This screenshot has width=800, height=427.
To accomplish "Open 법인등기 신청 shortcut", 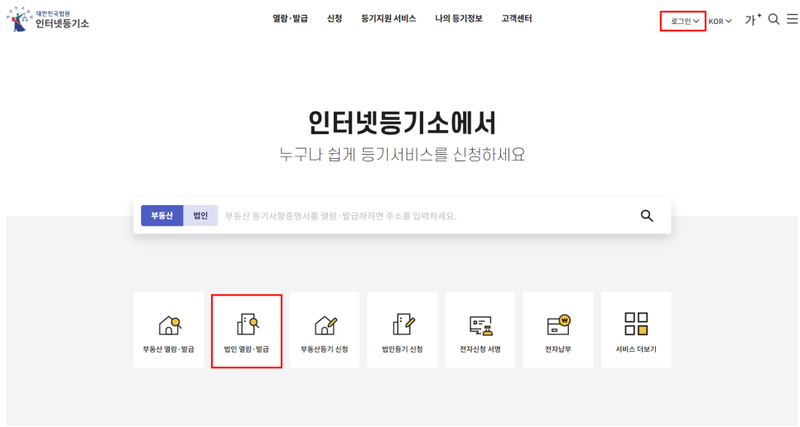I will click(402, 330).
